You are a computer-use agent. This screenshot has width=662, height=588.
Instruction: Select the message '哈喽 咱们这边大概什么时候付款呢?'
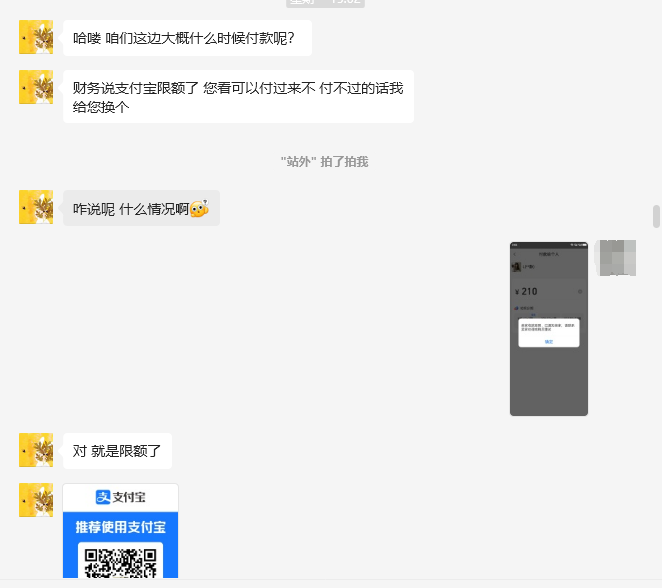coord(187,38)
